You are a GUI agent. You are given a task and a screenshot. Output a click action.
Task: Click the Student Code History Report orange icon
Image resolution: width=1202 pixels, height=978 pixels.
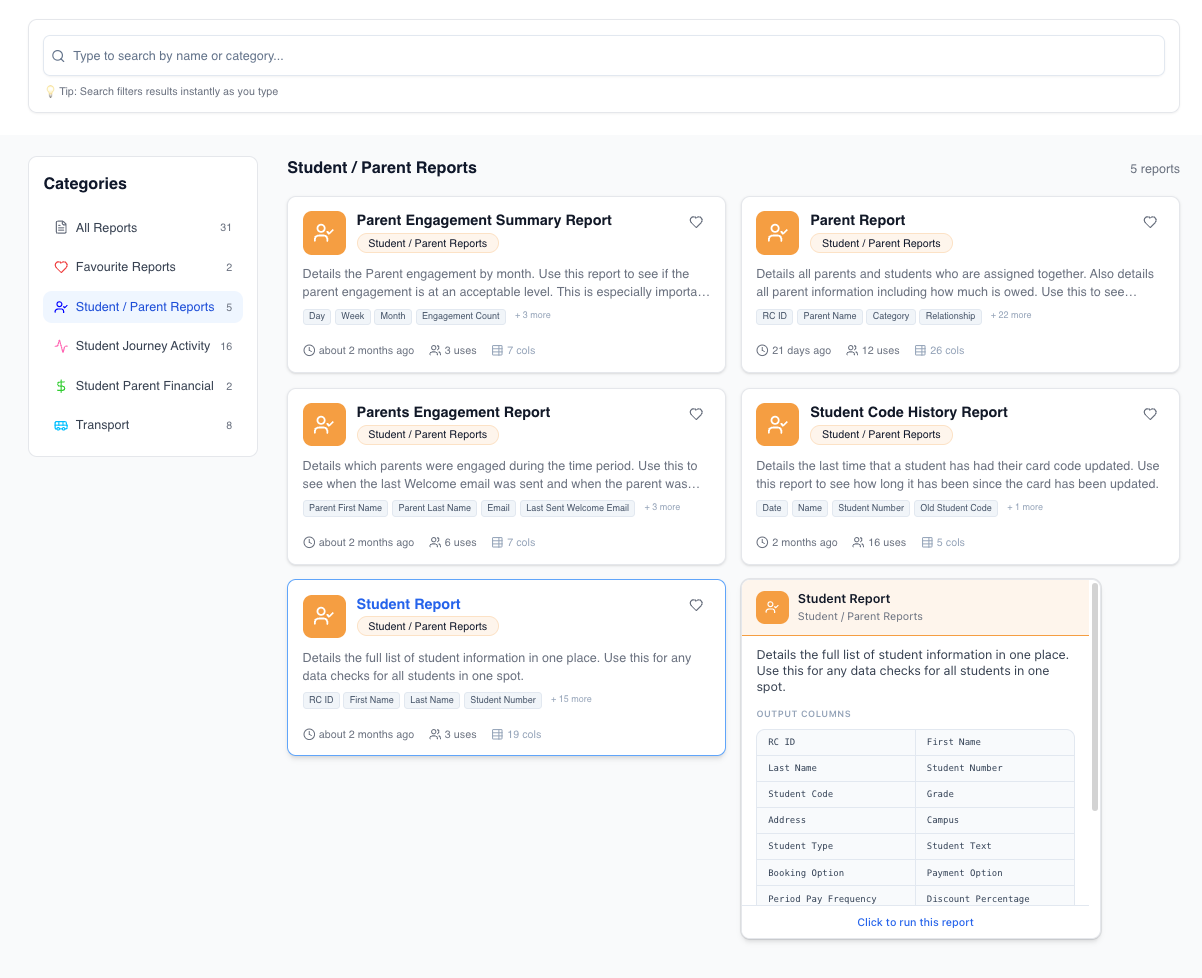[777, 425]
